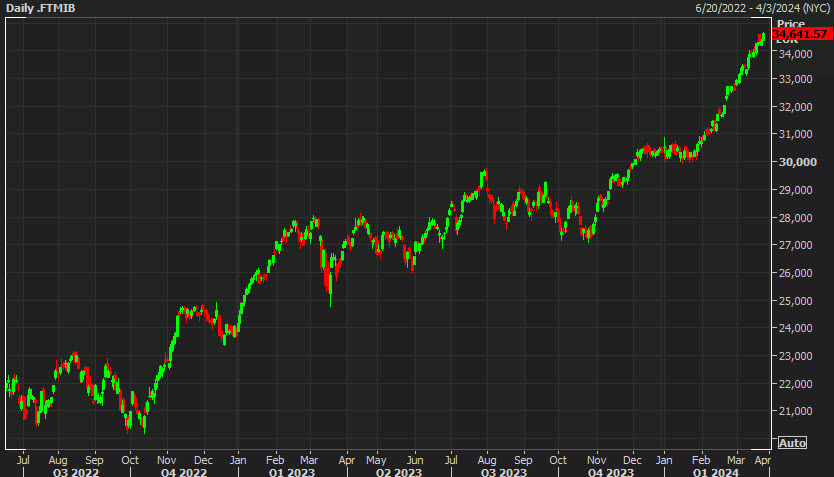Click the 26,000 price axis label

[795, 273]
